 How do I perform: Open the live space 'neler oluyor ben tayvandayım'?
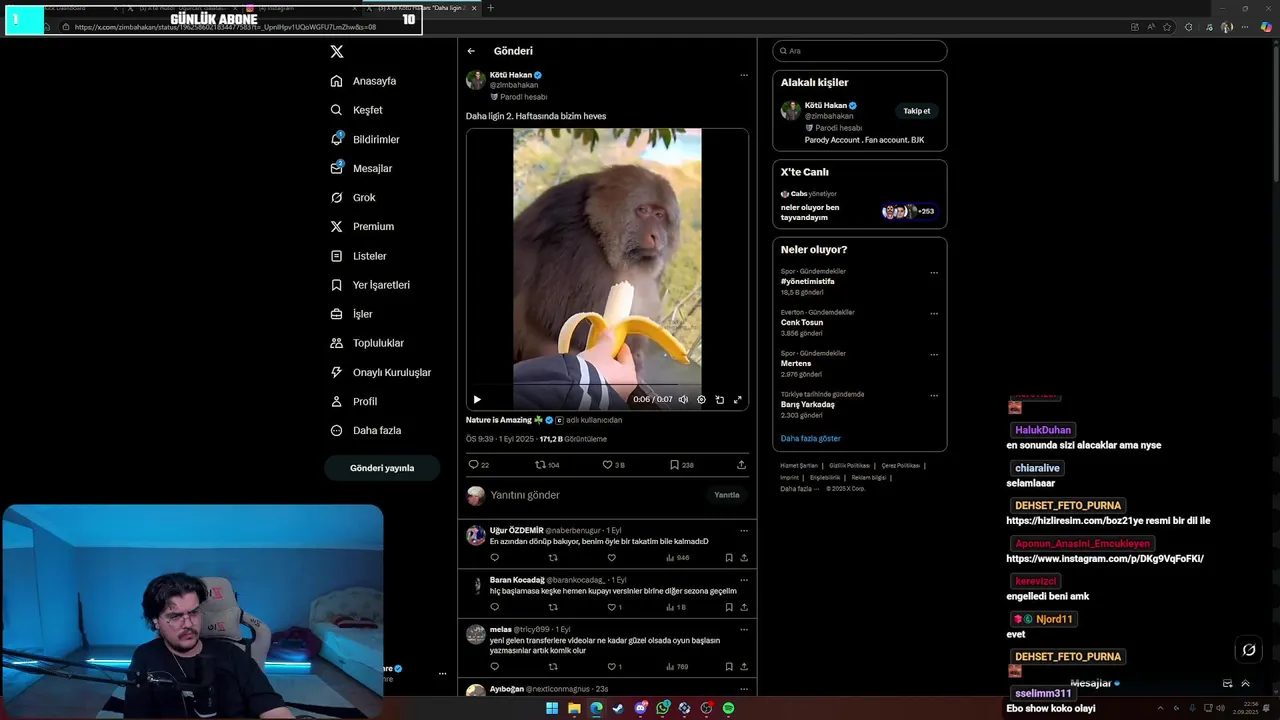pyautogui.click(x=810, y=212)
